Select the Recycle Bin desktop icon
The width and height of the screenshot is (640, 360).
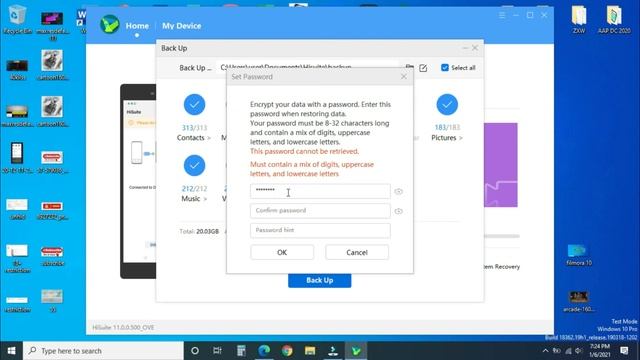point(17,19)
